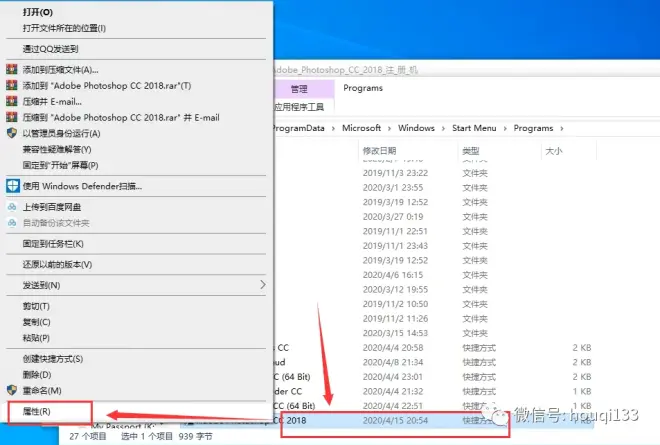Click the WinRAR icon beside 添加到压缩文件(A)...
Viewport: 660px width, 445px height.
point(12,69)
